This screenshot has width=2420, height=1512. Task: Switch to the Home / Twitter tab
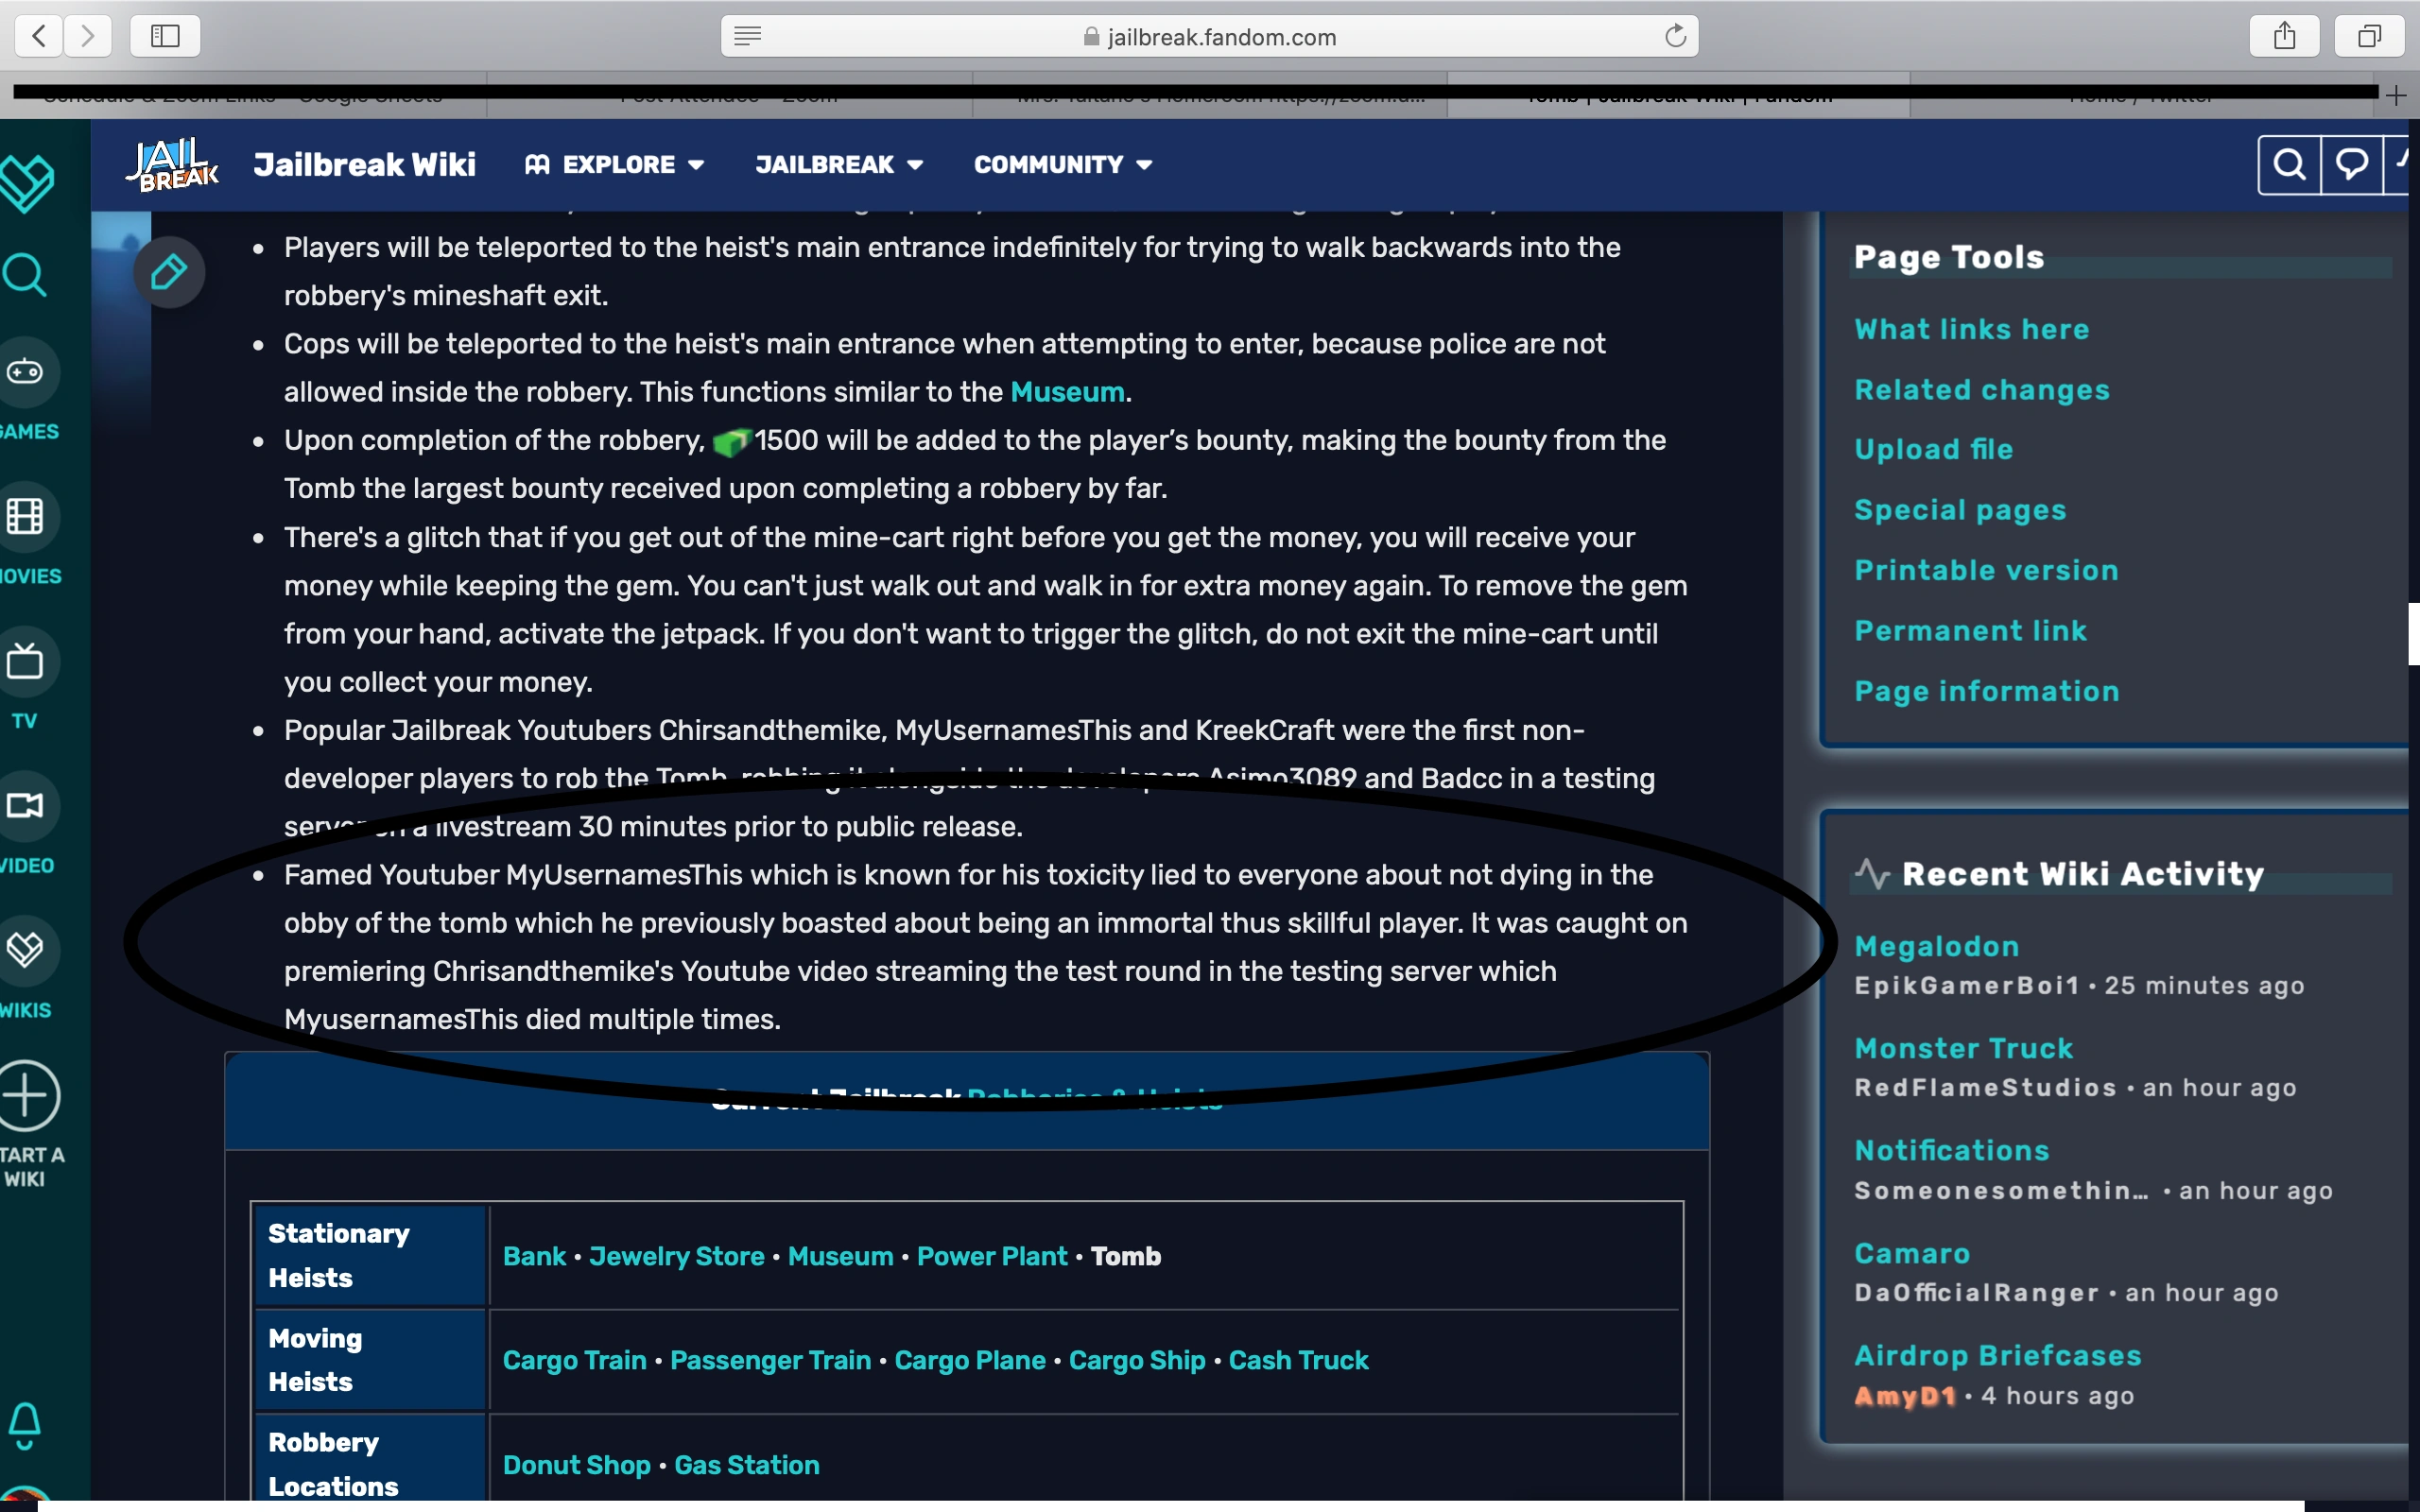click(x=2140, y=97)
